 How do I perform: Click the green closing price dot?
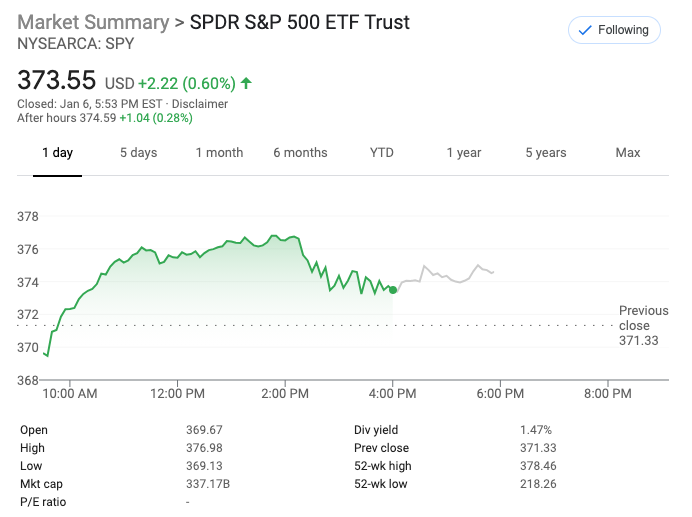coord(393,290)
